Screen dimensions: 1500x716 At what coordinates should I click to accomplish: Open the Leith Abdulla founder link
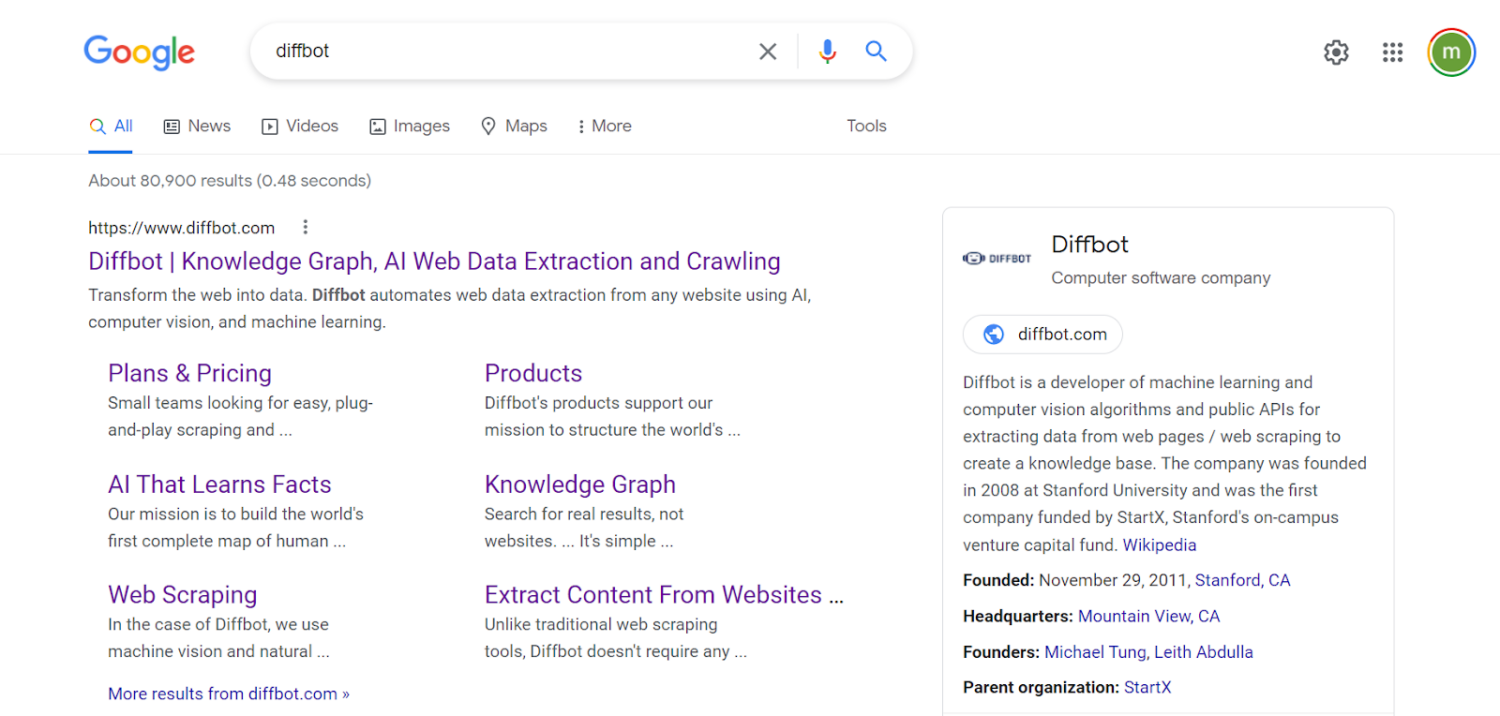point(1204,652)
